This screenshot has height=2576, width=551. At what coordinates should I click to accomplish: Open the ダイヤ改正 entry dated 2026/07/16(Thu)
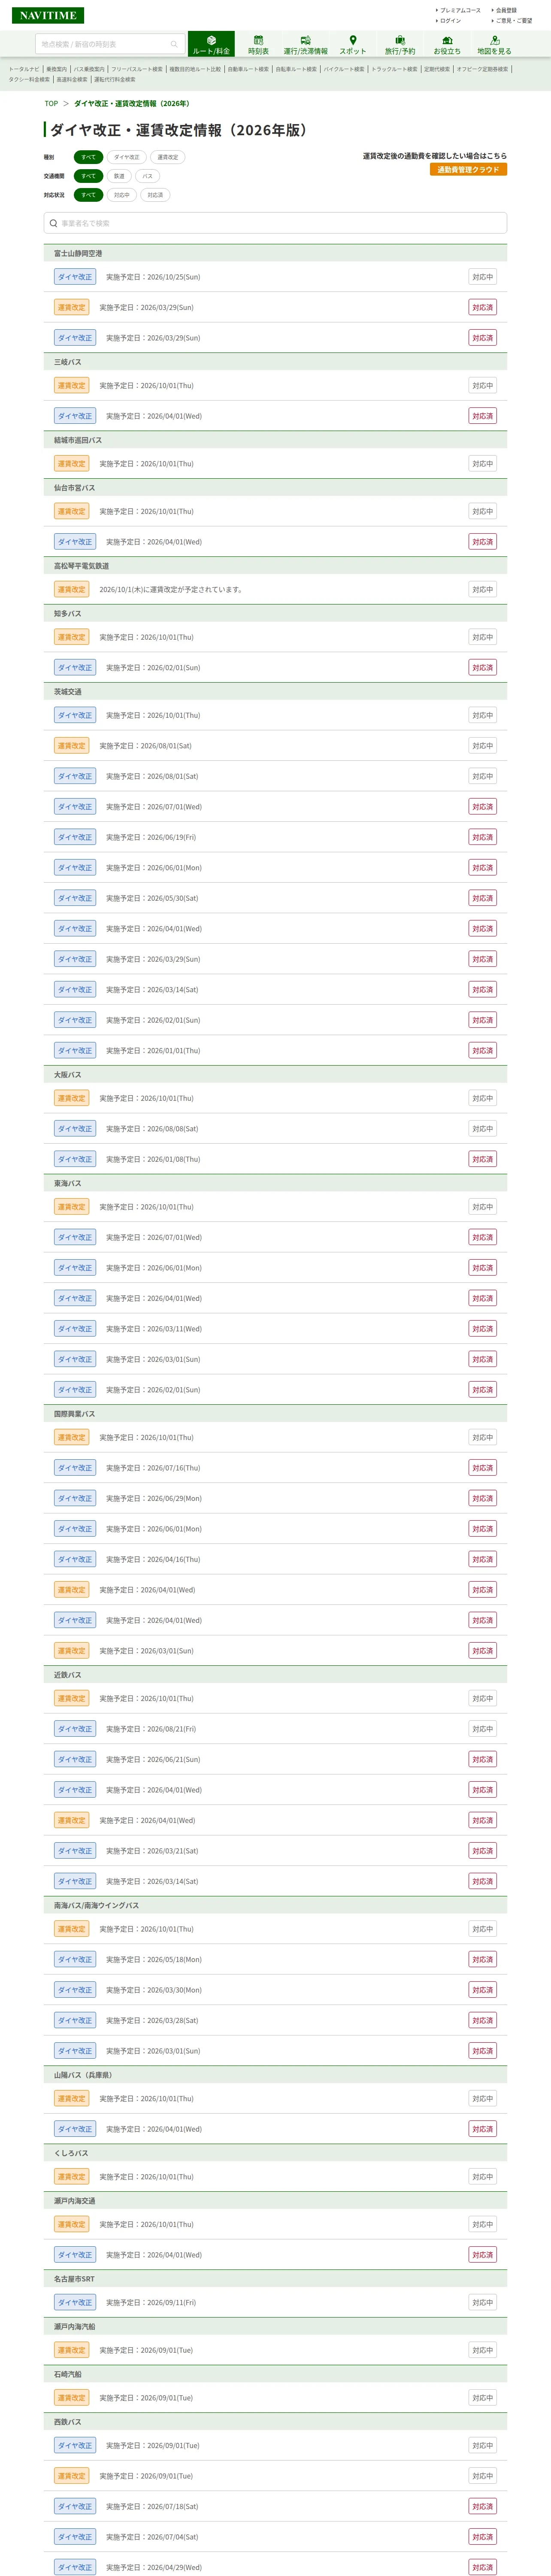click(275, 1468)
